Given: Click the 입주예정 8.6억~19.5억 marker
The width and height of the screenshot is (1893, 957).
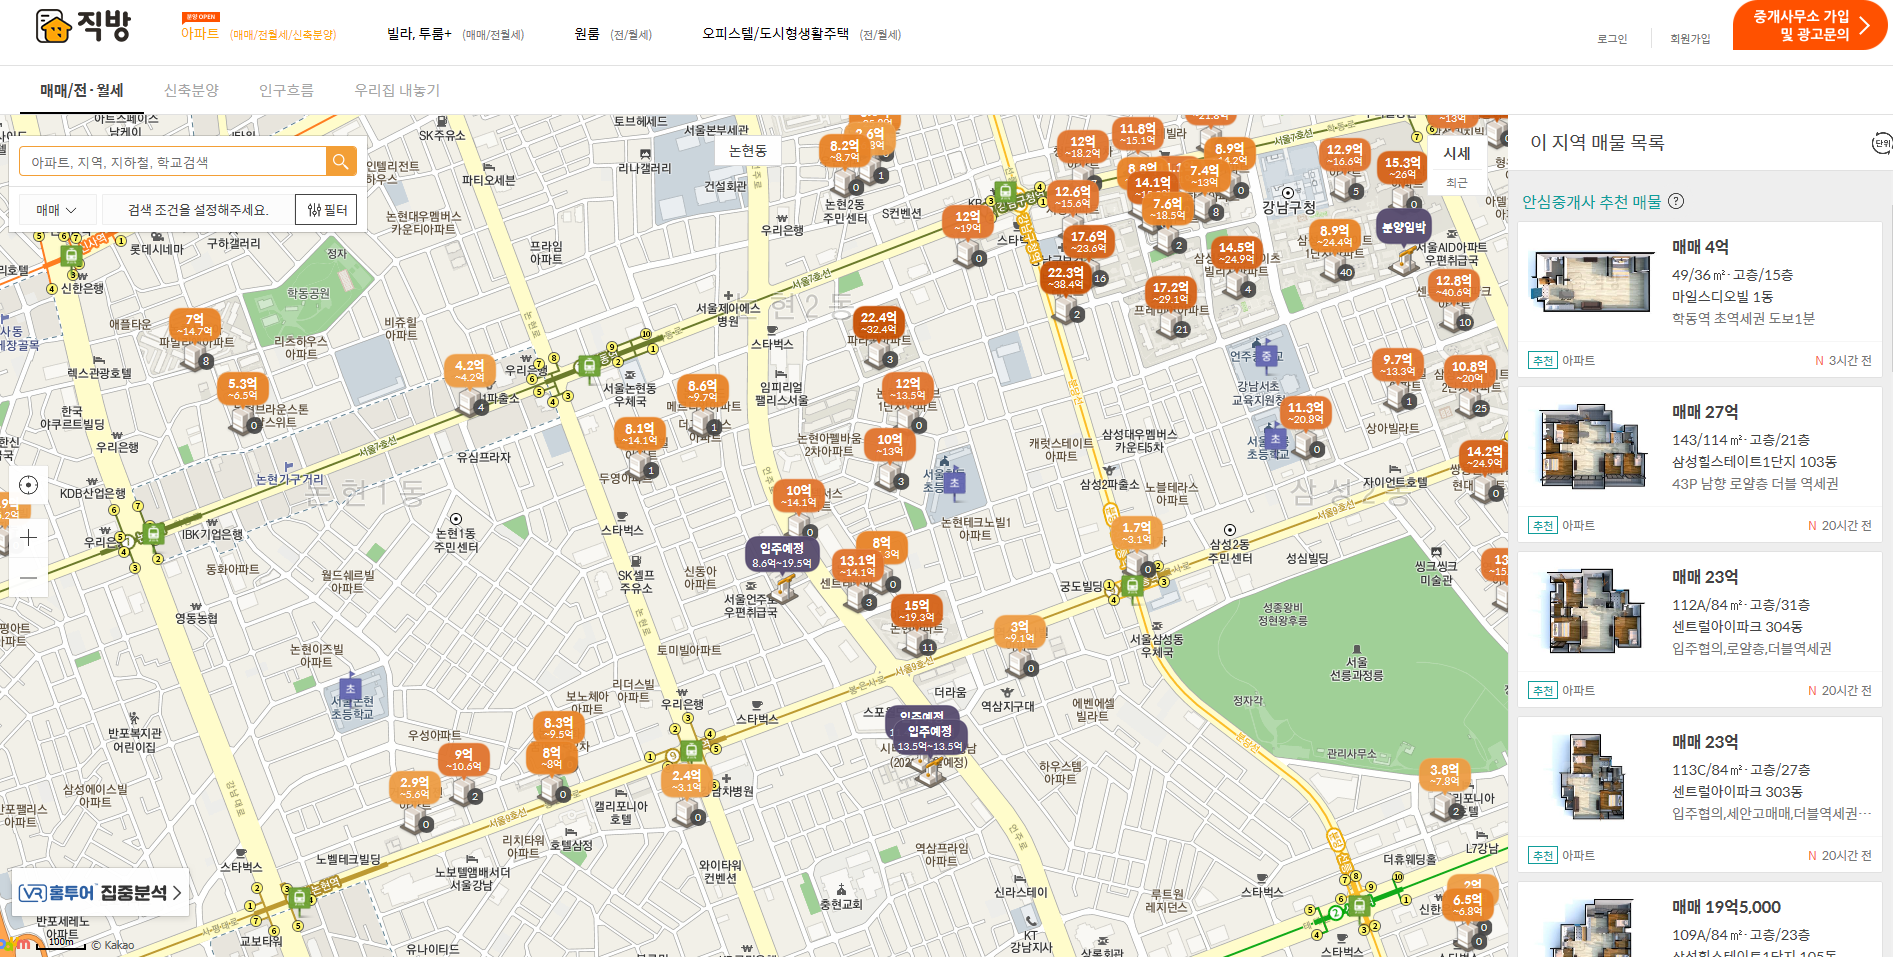Looking at the screenshot, I should tap(782, 555).
